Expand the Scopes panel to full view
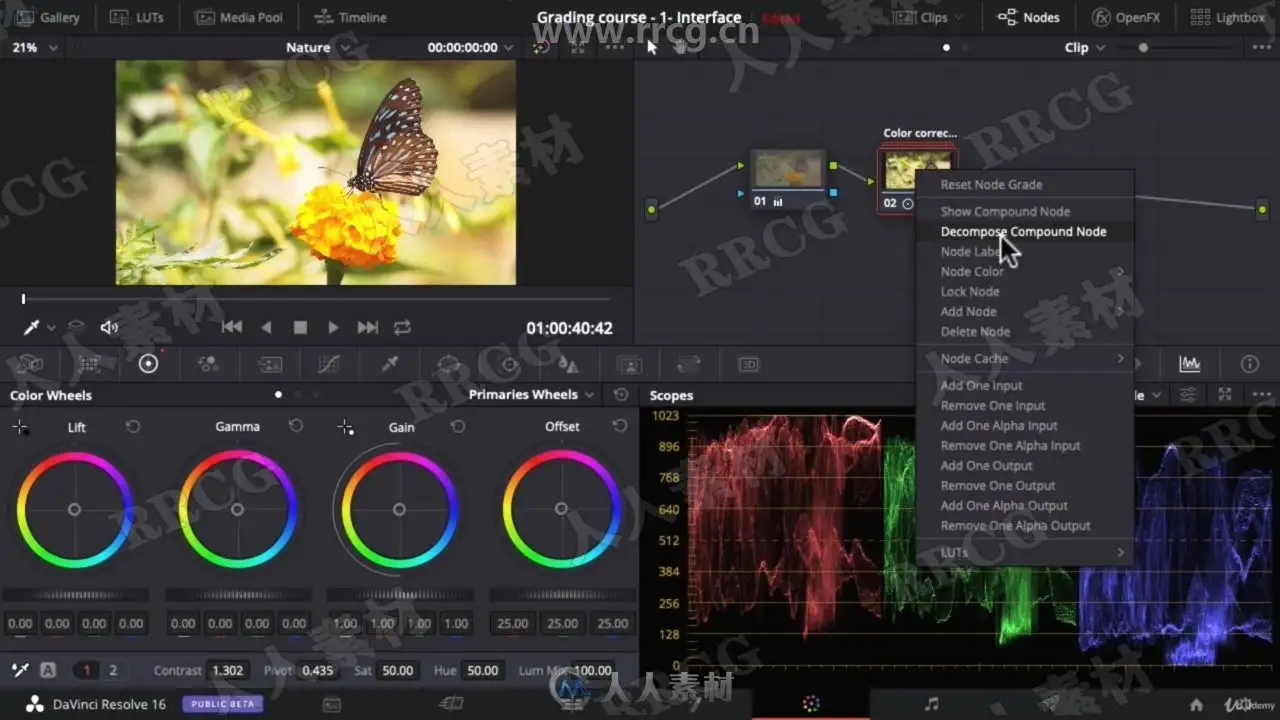The image size is (1280, 720). tap(1225, 395)
